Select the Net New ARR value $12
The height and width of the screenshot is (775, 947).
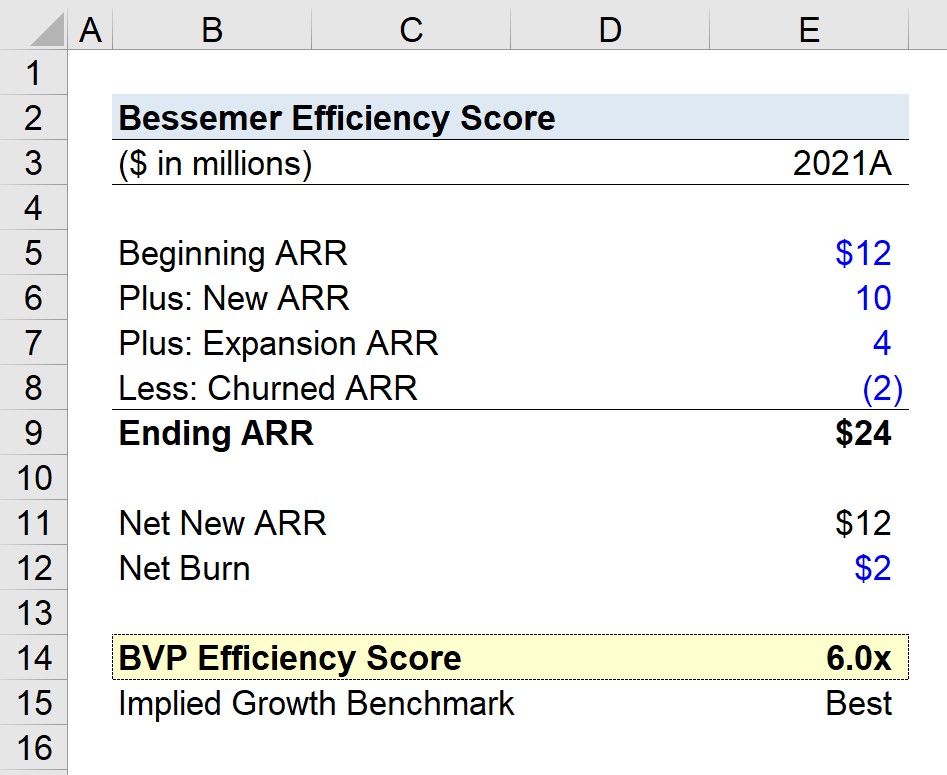click(x=863, y=523)
